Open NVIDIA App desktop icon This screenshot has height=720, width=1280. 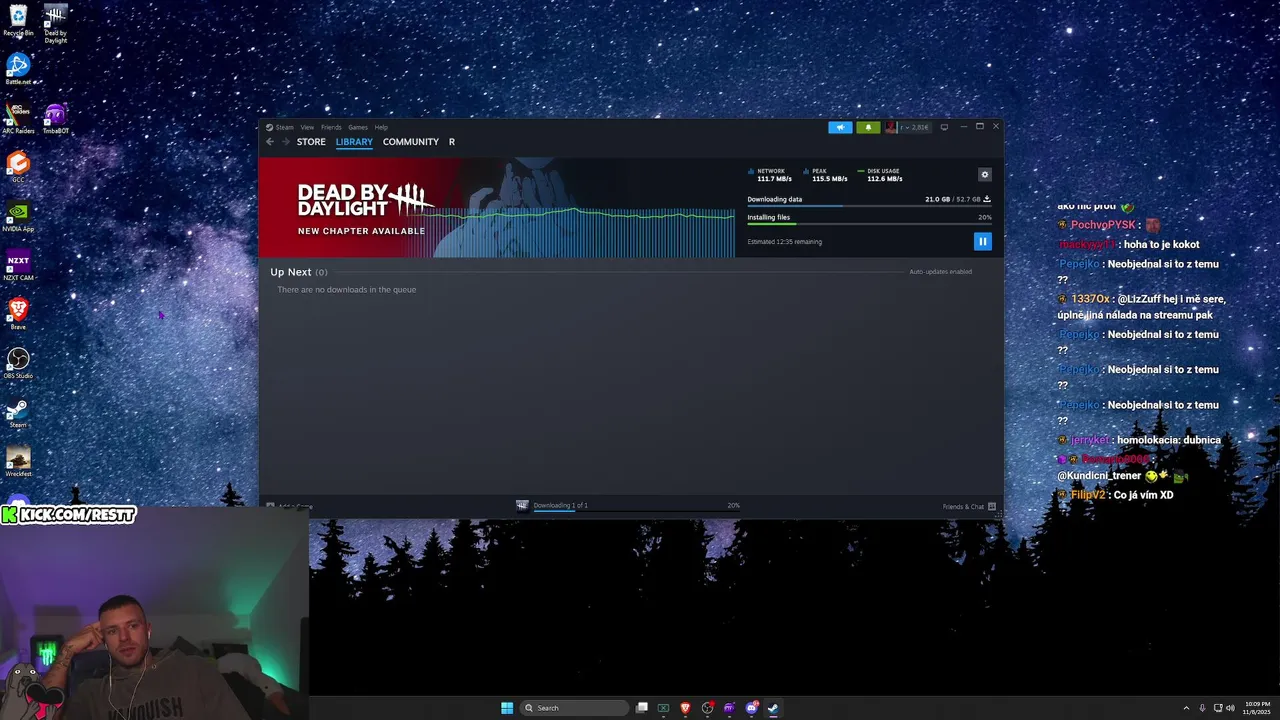click(18, 216)
